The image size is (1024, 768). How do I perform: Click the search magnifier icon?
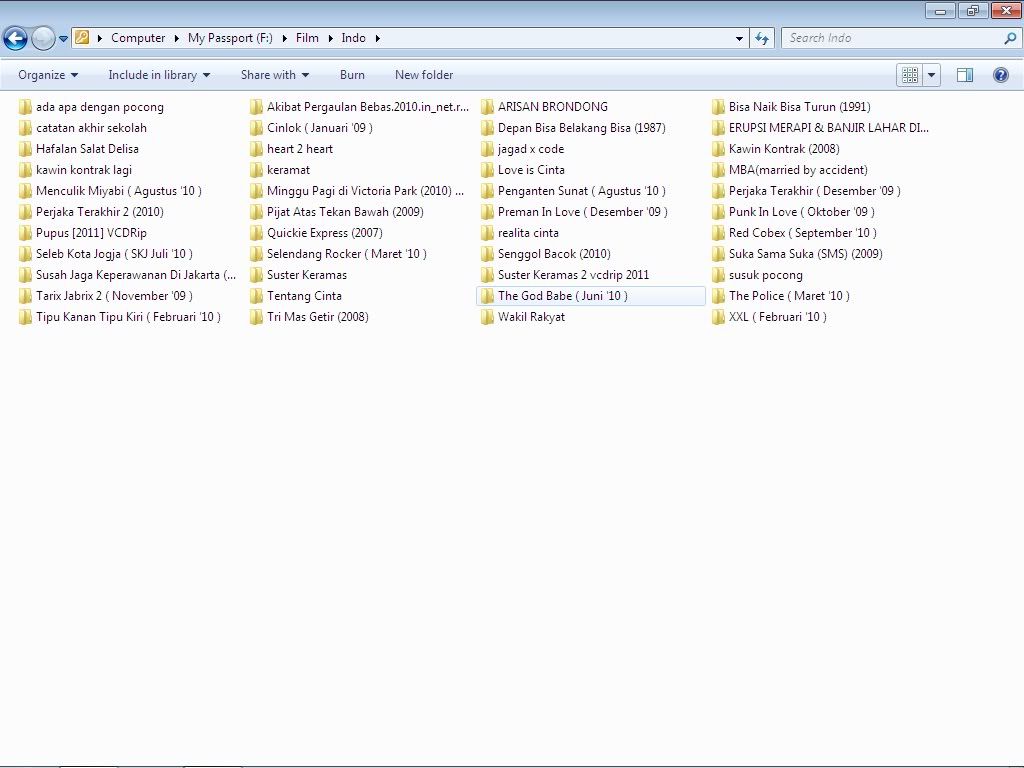tap(1010, 38)
